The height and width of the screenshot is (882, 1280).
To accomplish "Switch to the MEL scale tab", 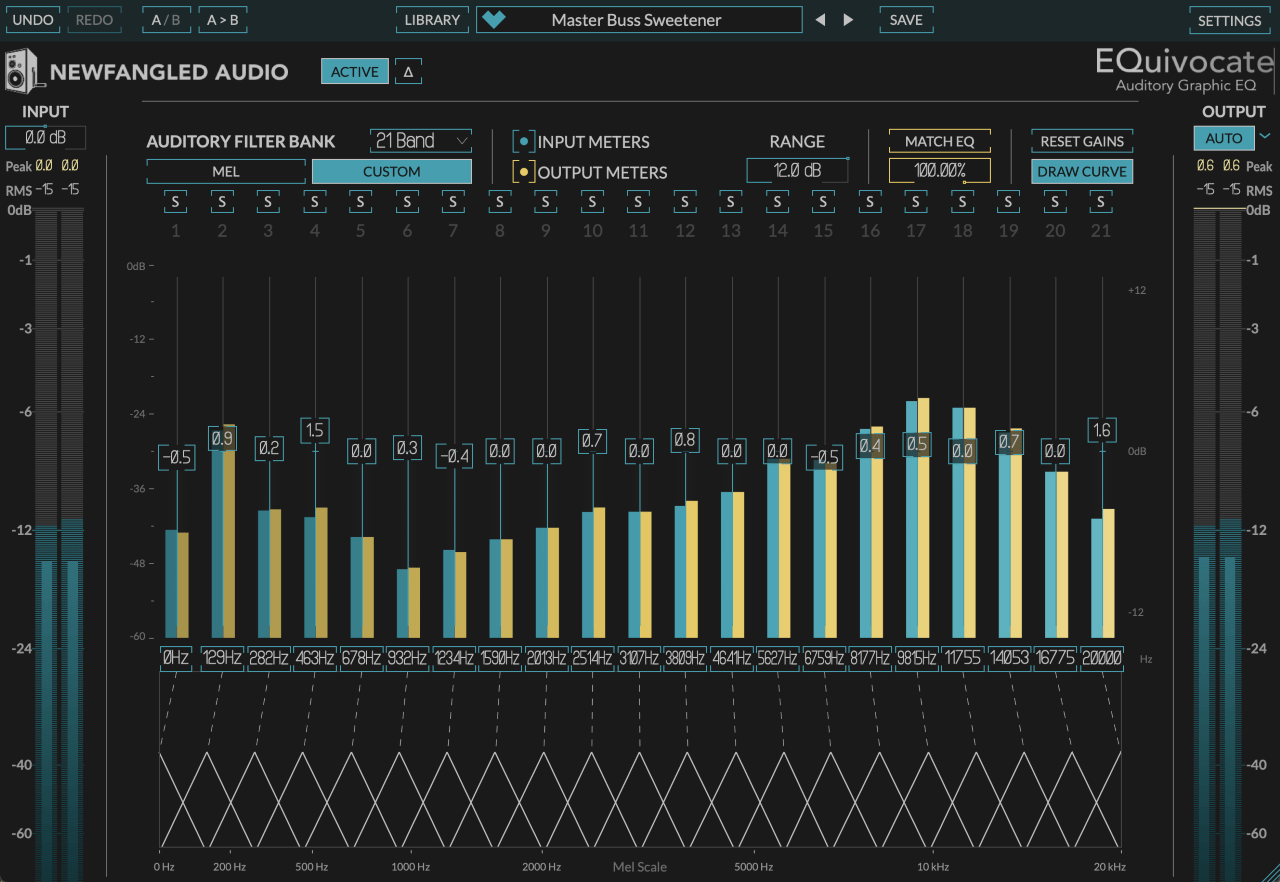I will click(227, 171).
